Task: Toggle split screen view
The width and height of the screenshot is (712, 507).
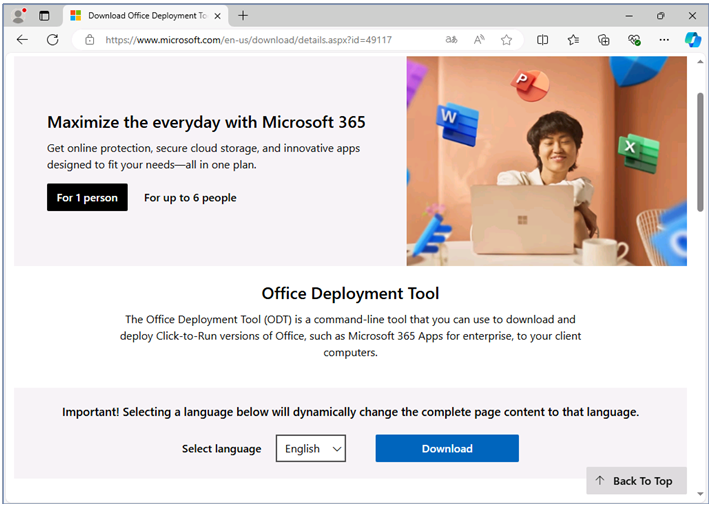Action: [x=542, y=40]
